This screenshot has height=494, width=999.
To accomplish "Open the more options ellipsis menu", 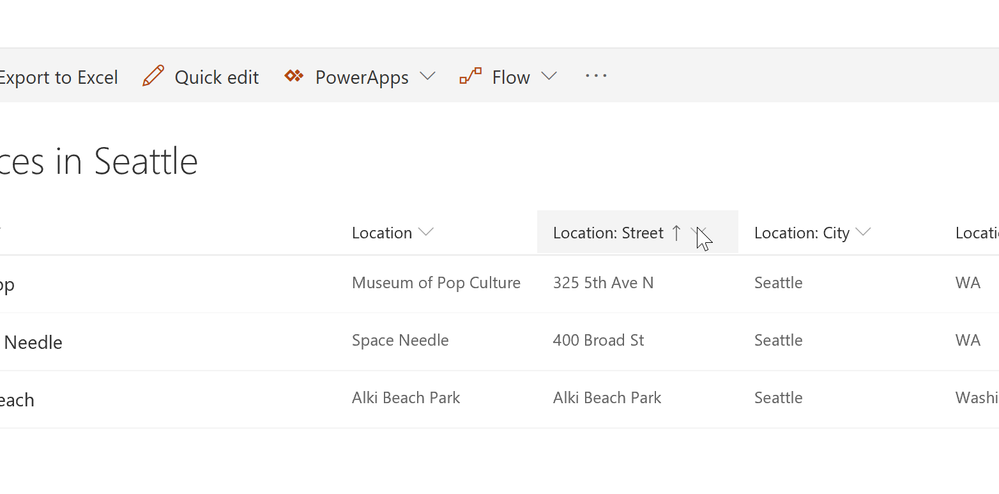I will (x=596, y=76).
